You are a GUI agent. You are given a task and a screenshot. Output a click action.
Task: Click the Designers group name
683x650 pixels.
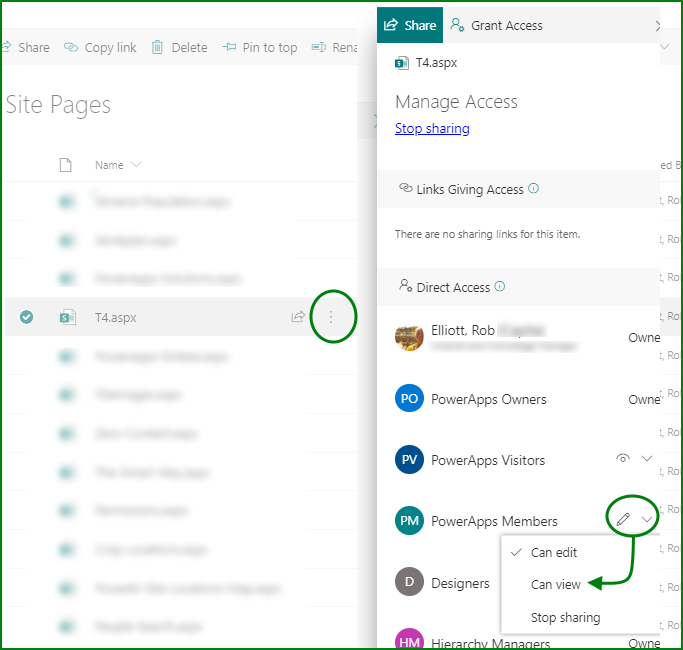pos(460,583)
